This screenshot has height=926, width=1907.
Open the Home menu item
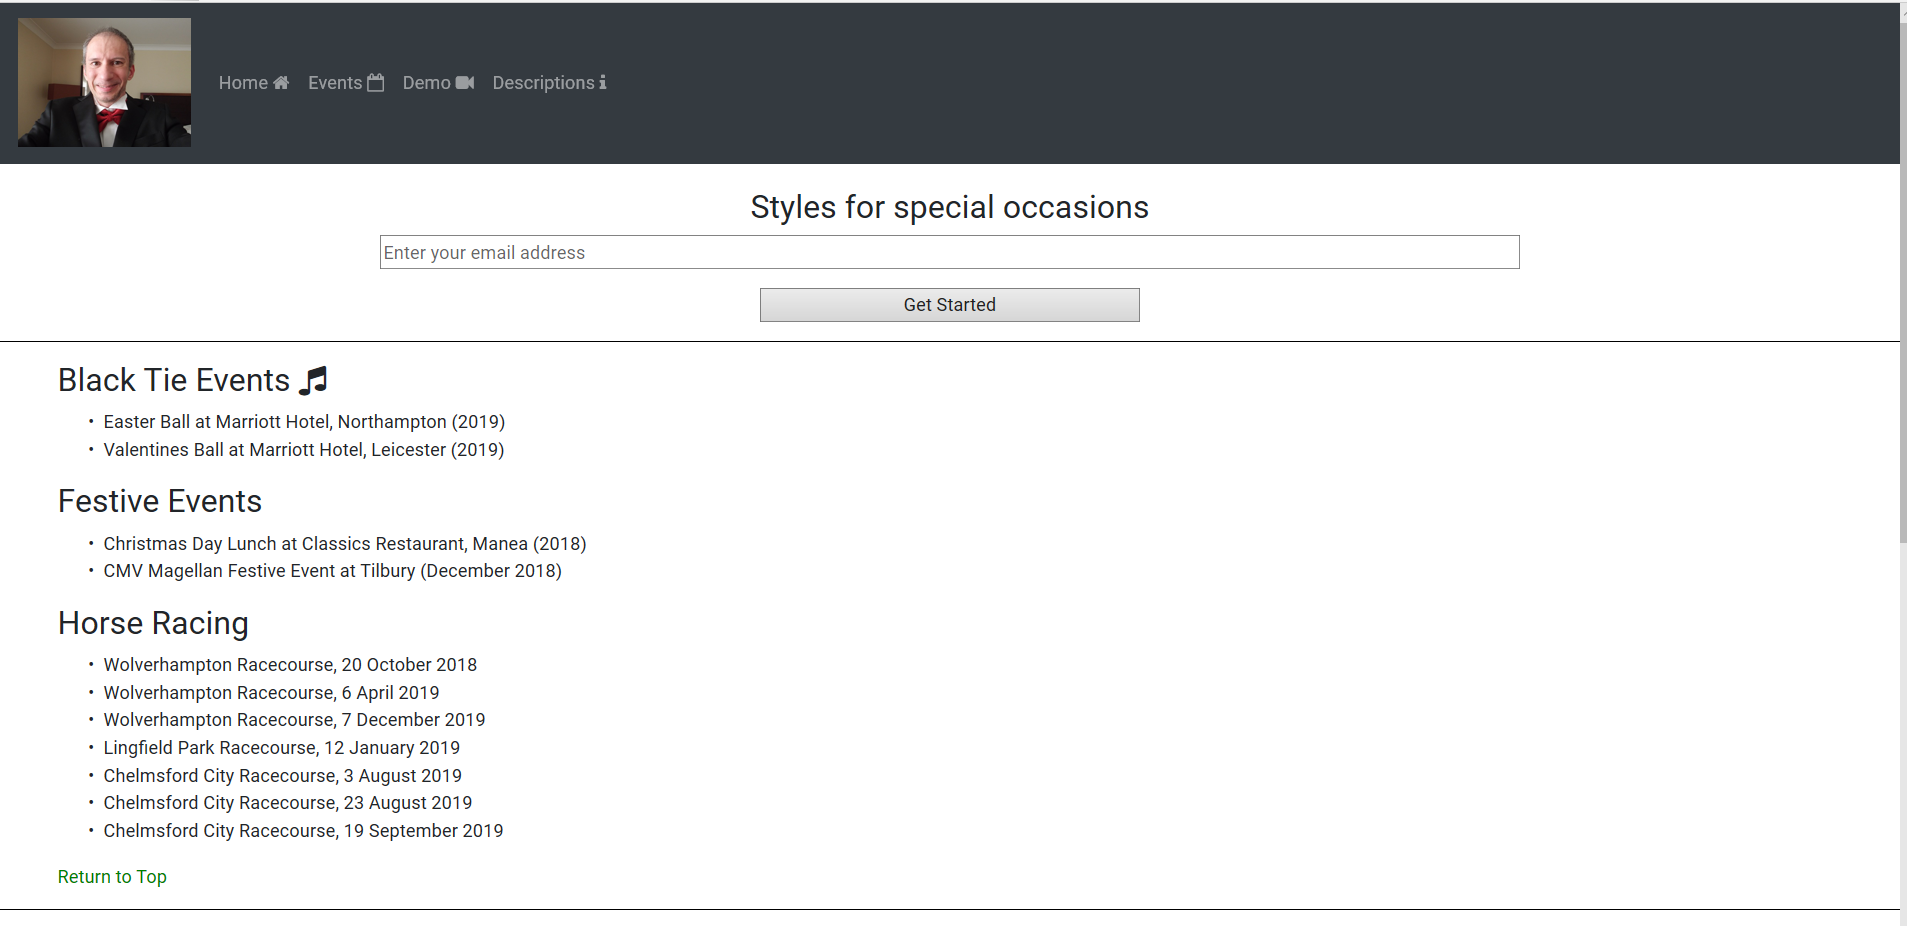[x=243, y=83]
